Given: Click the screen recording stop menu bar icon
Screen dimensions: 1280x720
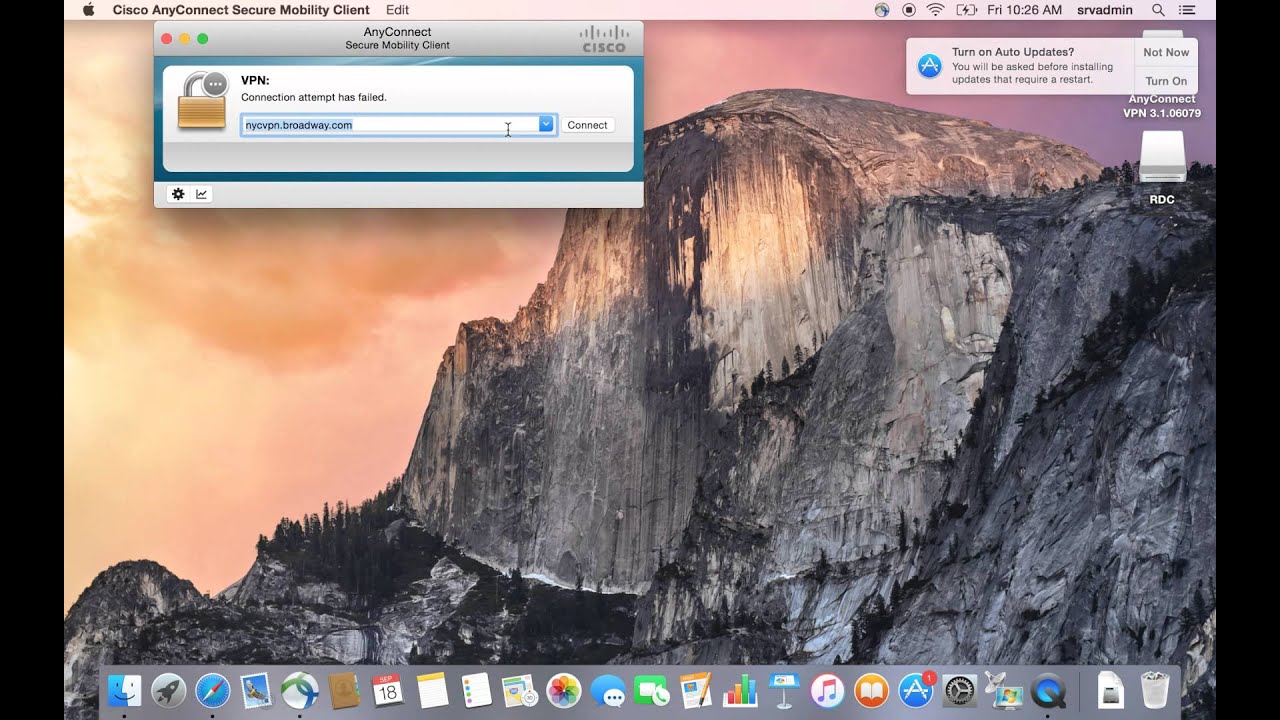Looking at the screenshot, I should pyautogui.click(x=909, y=10).
